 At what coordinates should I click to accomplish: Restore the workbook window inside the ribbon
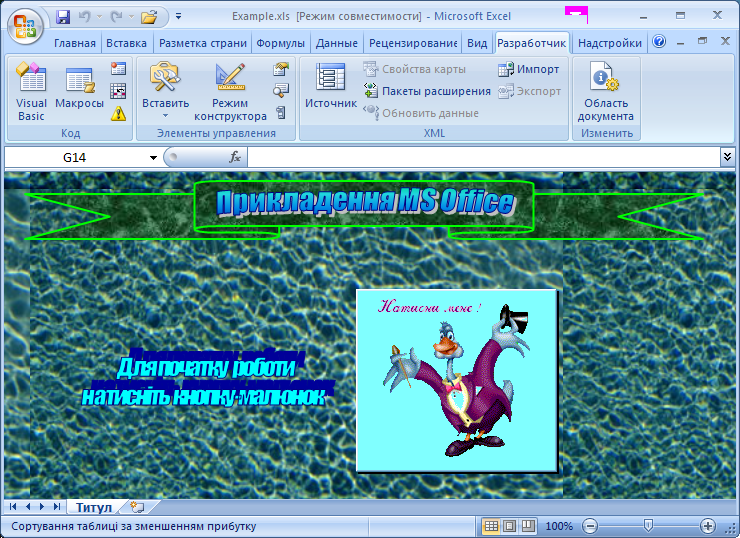702,42
